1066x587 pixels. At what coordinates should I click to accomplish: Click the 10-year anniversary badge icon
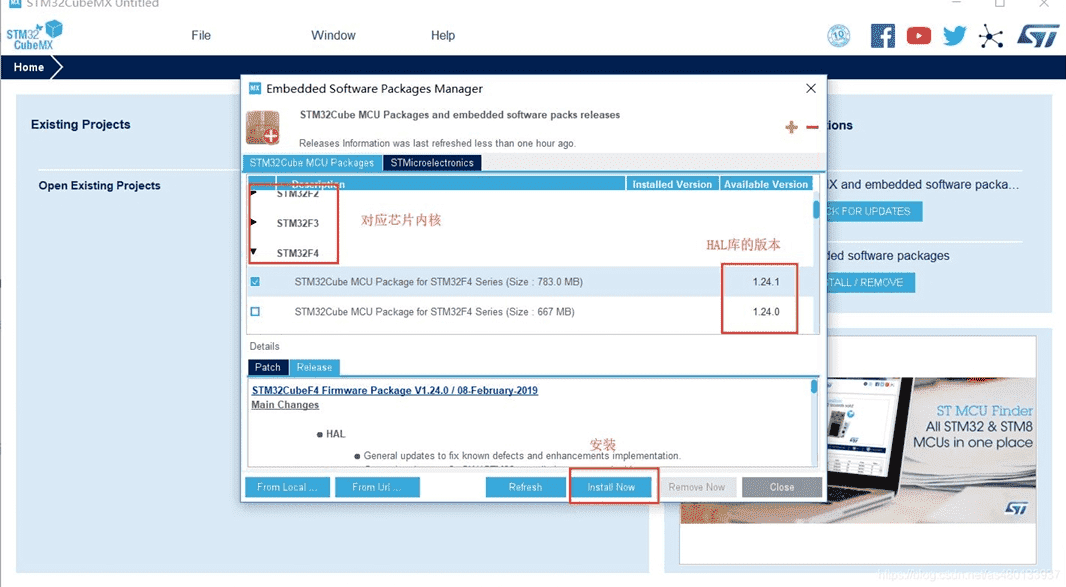point(839,35)
